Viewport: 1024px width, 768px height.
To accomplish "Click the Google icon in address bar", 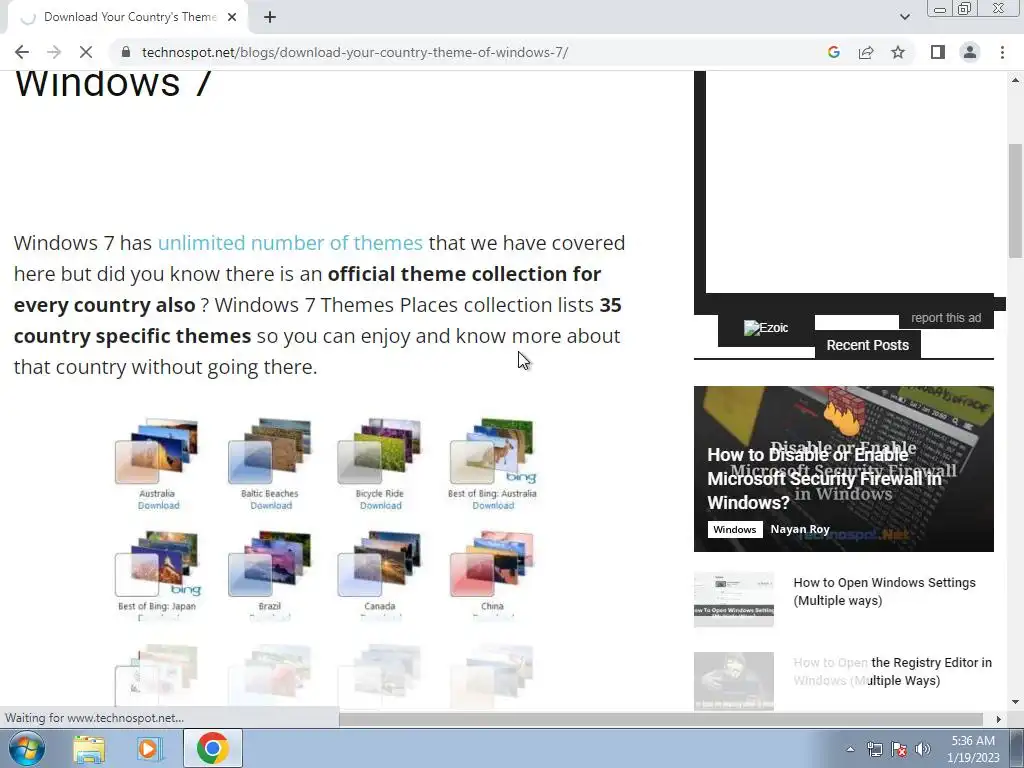I will point(833,52).
